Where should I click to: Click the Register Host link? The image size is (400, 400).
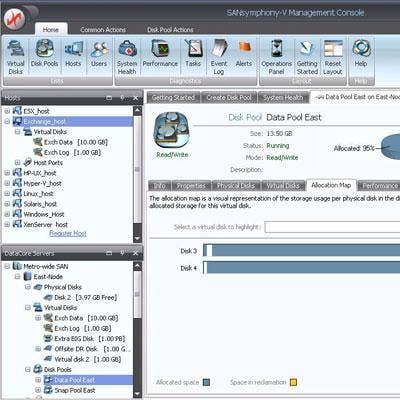pos(68,234)
